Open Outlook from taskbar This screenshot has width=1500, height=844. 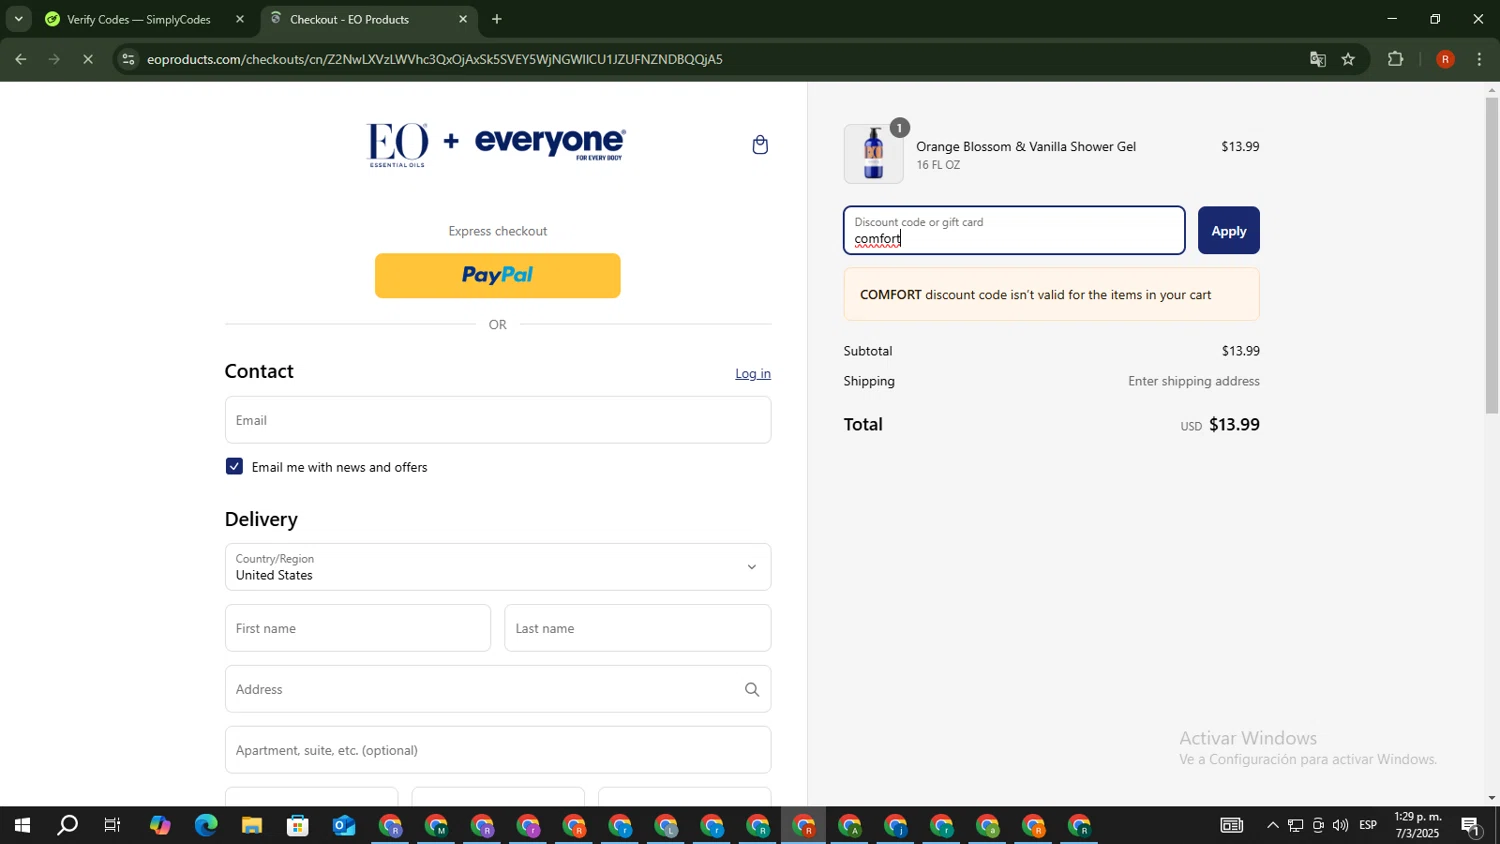tap(344, 826)
